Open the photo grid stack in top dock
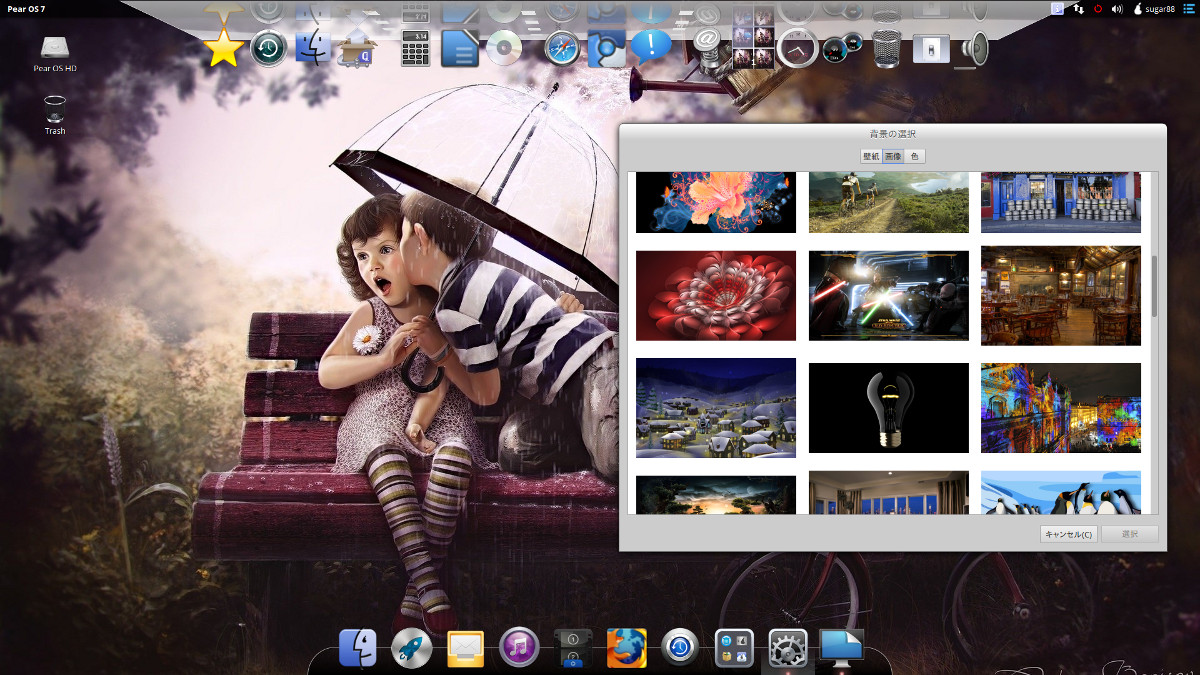 (753, 48)
